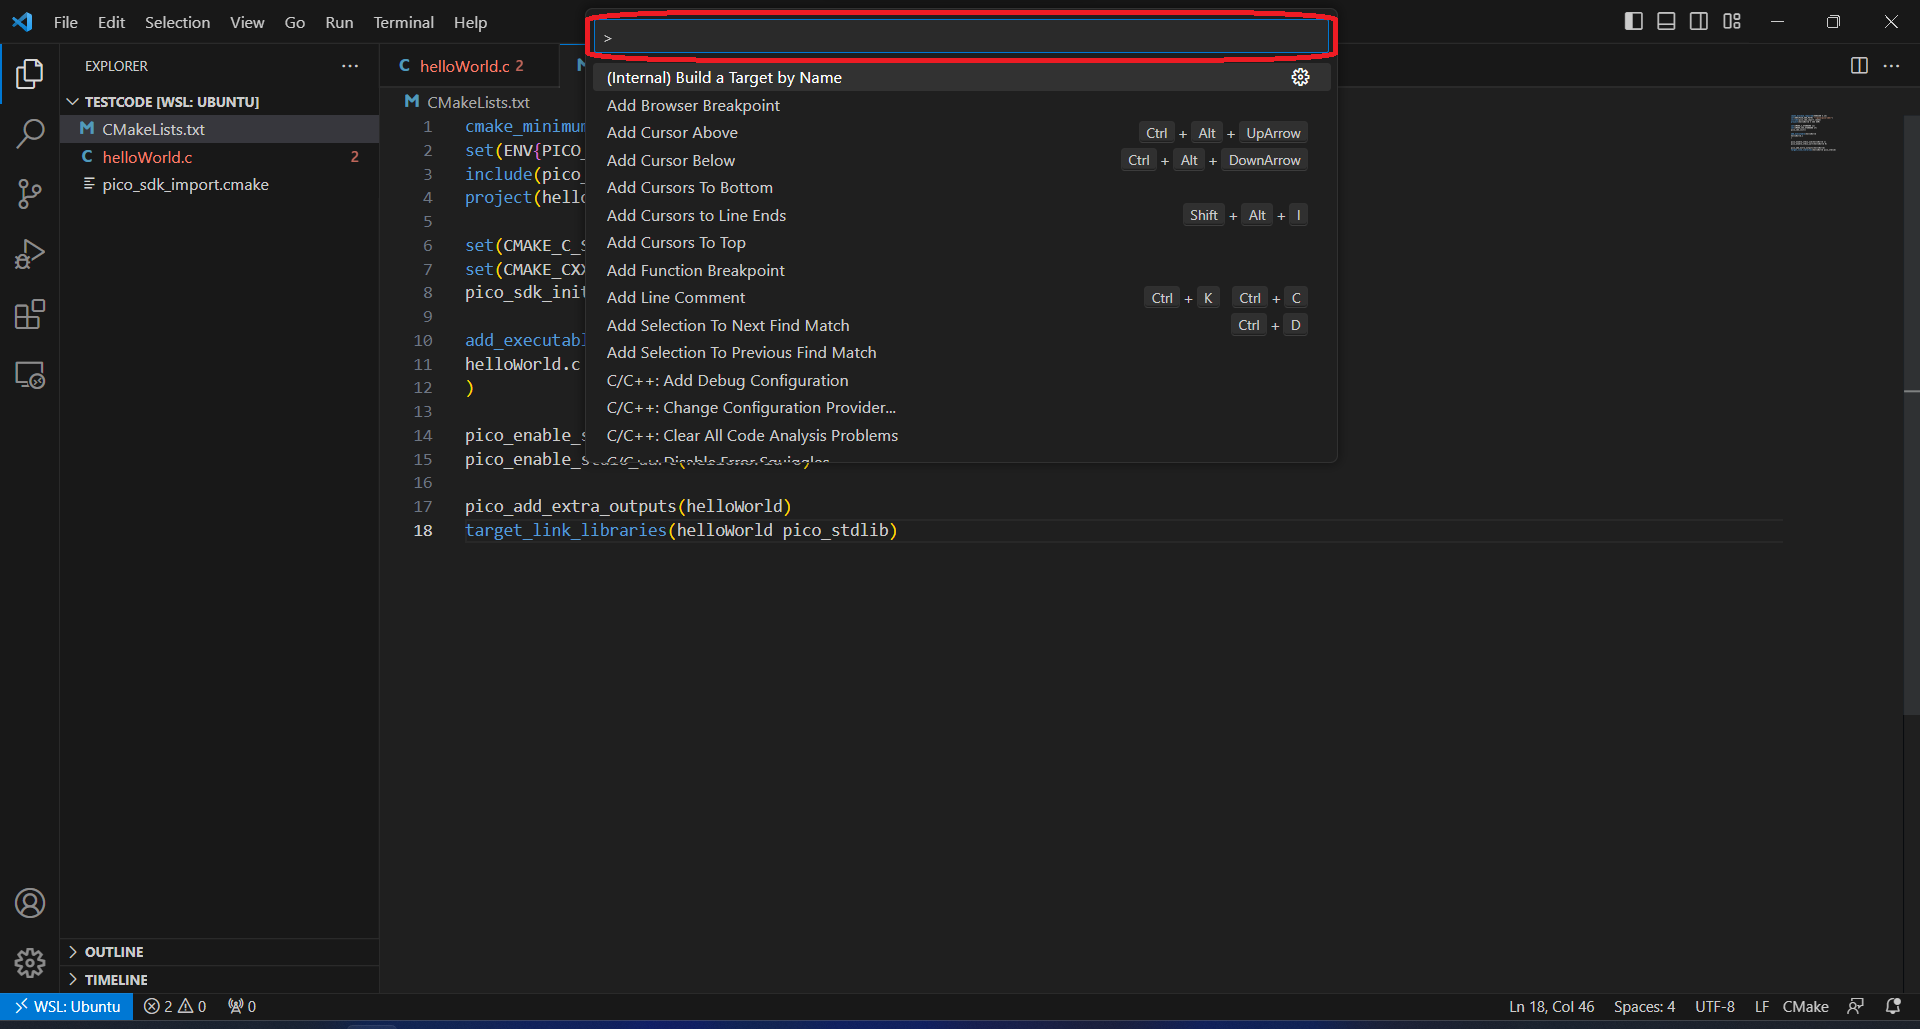Viewport: 1920px width, 1029px height.
Task: Open the Search view in activity bar
Action: coord(30,133)
